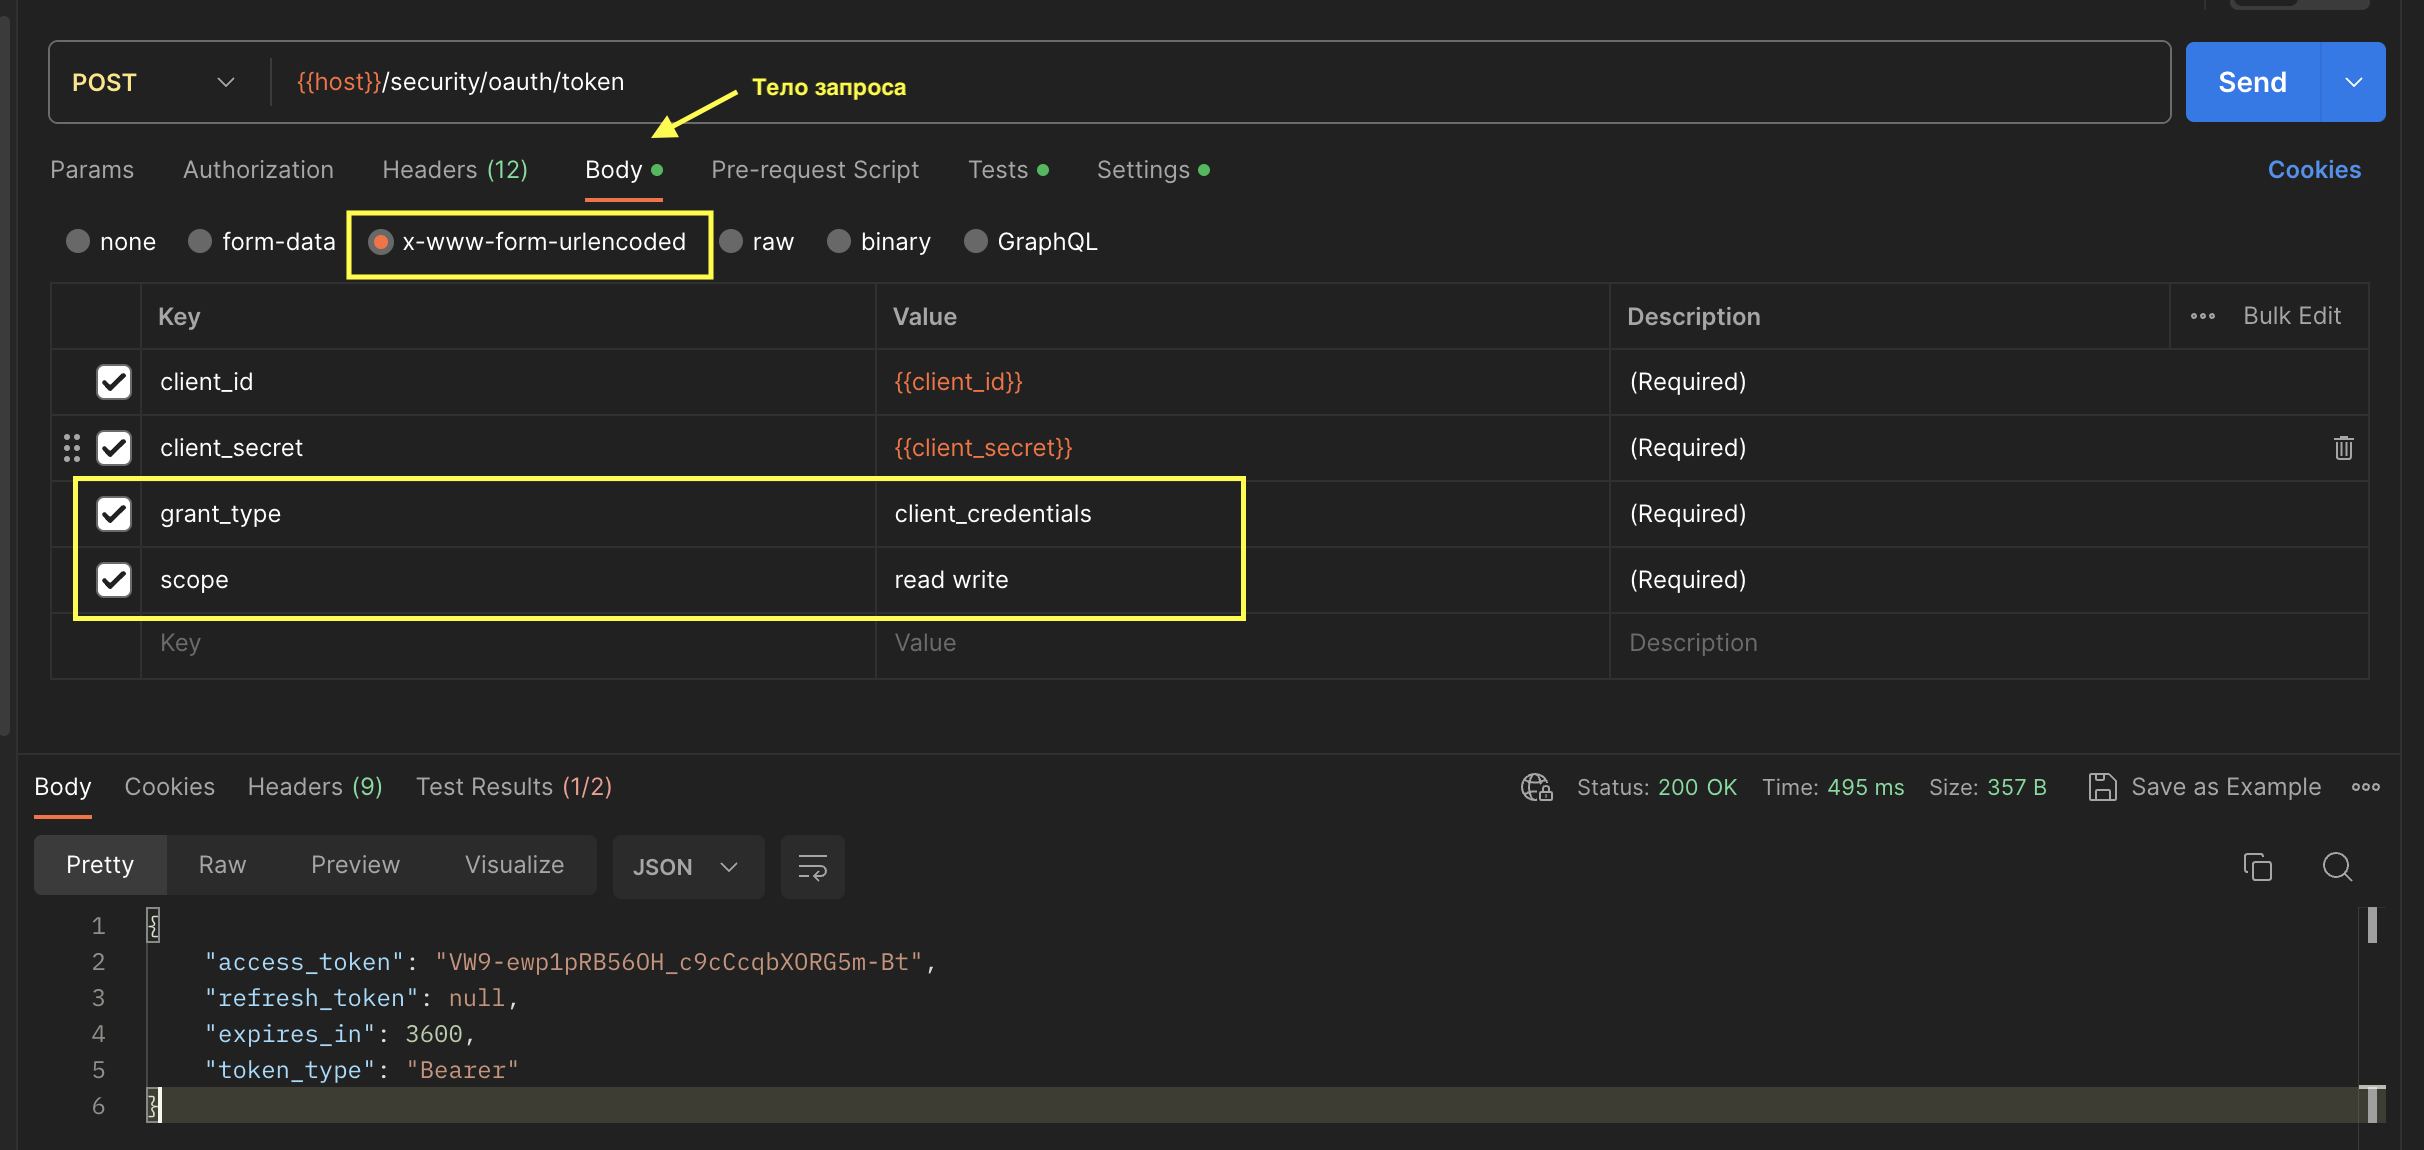The height and width of the screenshot is (1150, 2424).
Task: Copy response body with the copy icon
Action: 2257,866
